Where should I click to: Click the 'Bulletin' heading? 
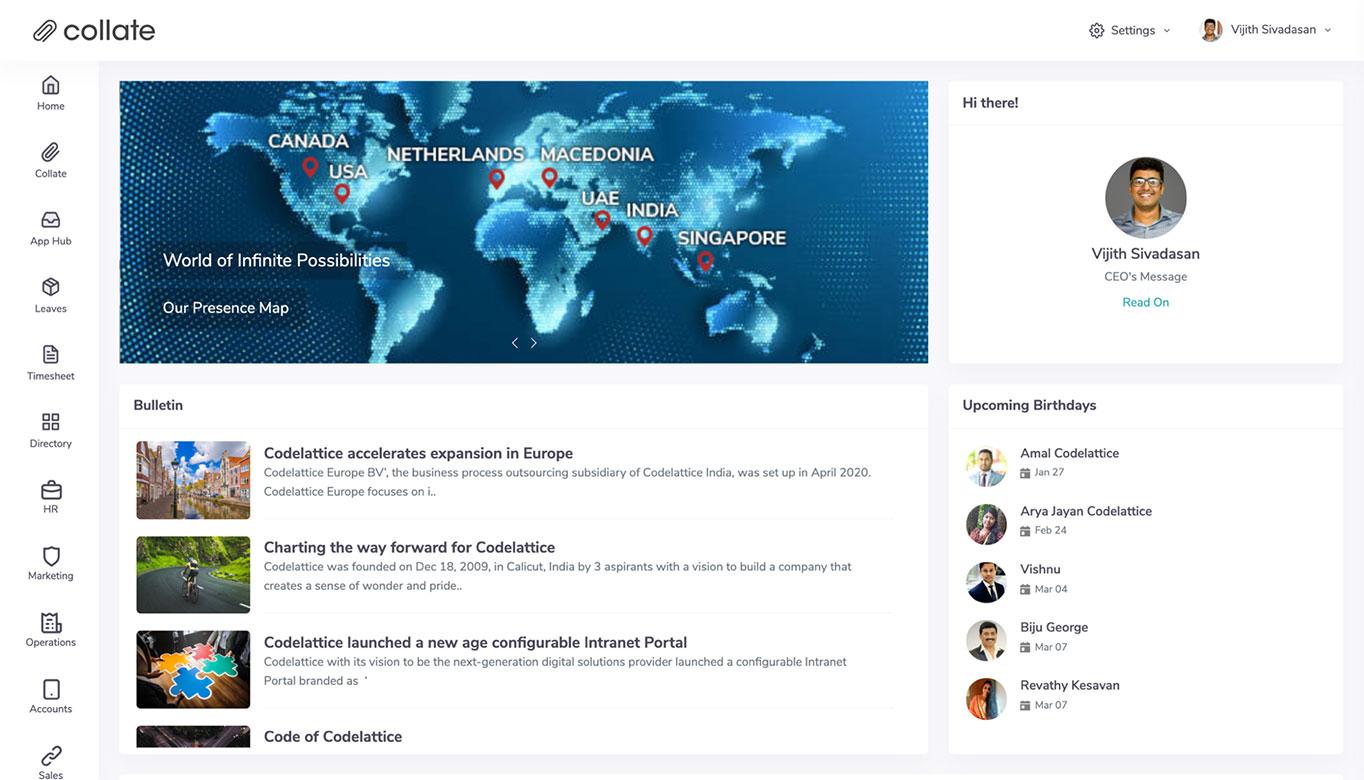click(158, 405)
